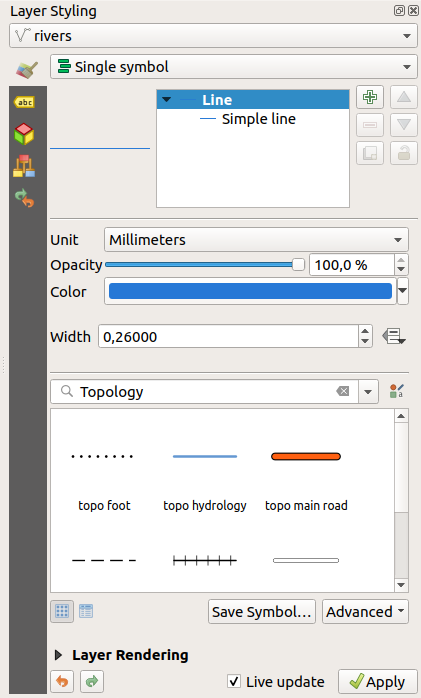
Task: Open the Diagrams tab icon in sidebar
Action: click(x=24, y=166)
